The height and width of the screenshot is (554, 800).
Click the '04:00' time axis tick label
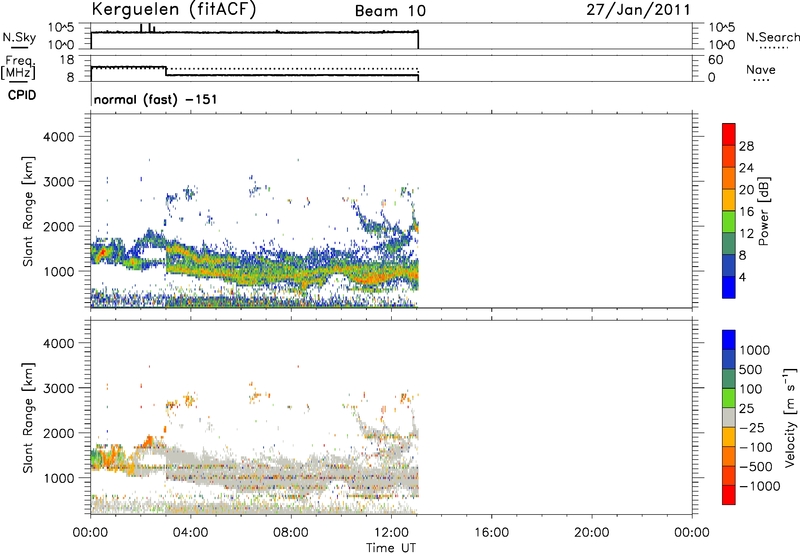(190, 533)
